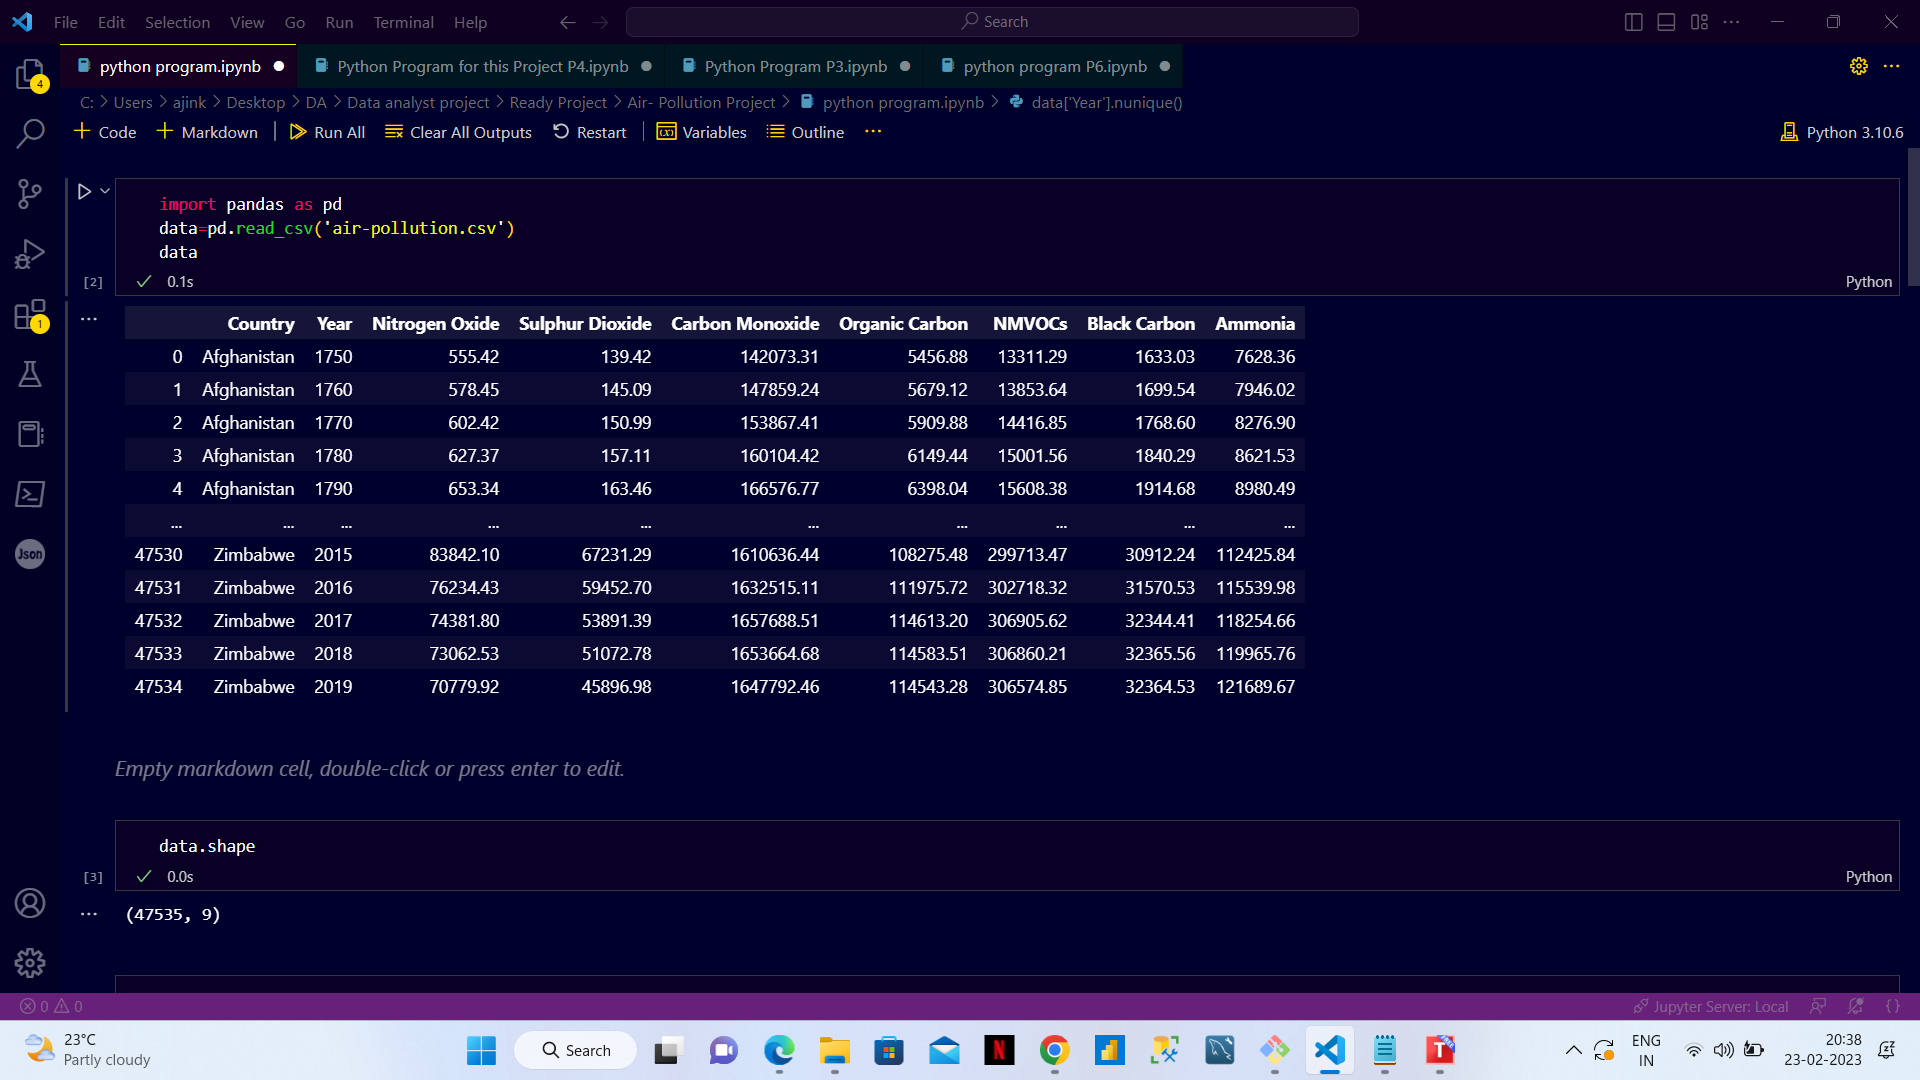Click Run All in notebook toolbar
Image resolution: width=1920 pixels, height=1080 pixels.
[327, 132]
